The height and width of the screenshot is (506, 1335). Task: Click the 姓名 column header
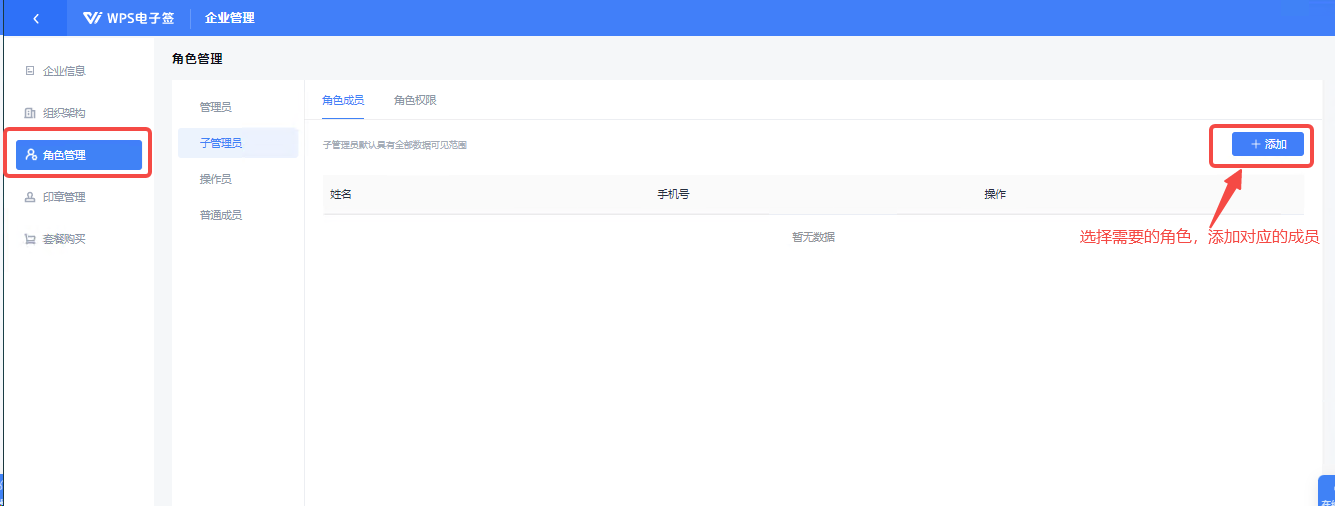[341, 194]
